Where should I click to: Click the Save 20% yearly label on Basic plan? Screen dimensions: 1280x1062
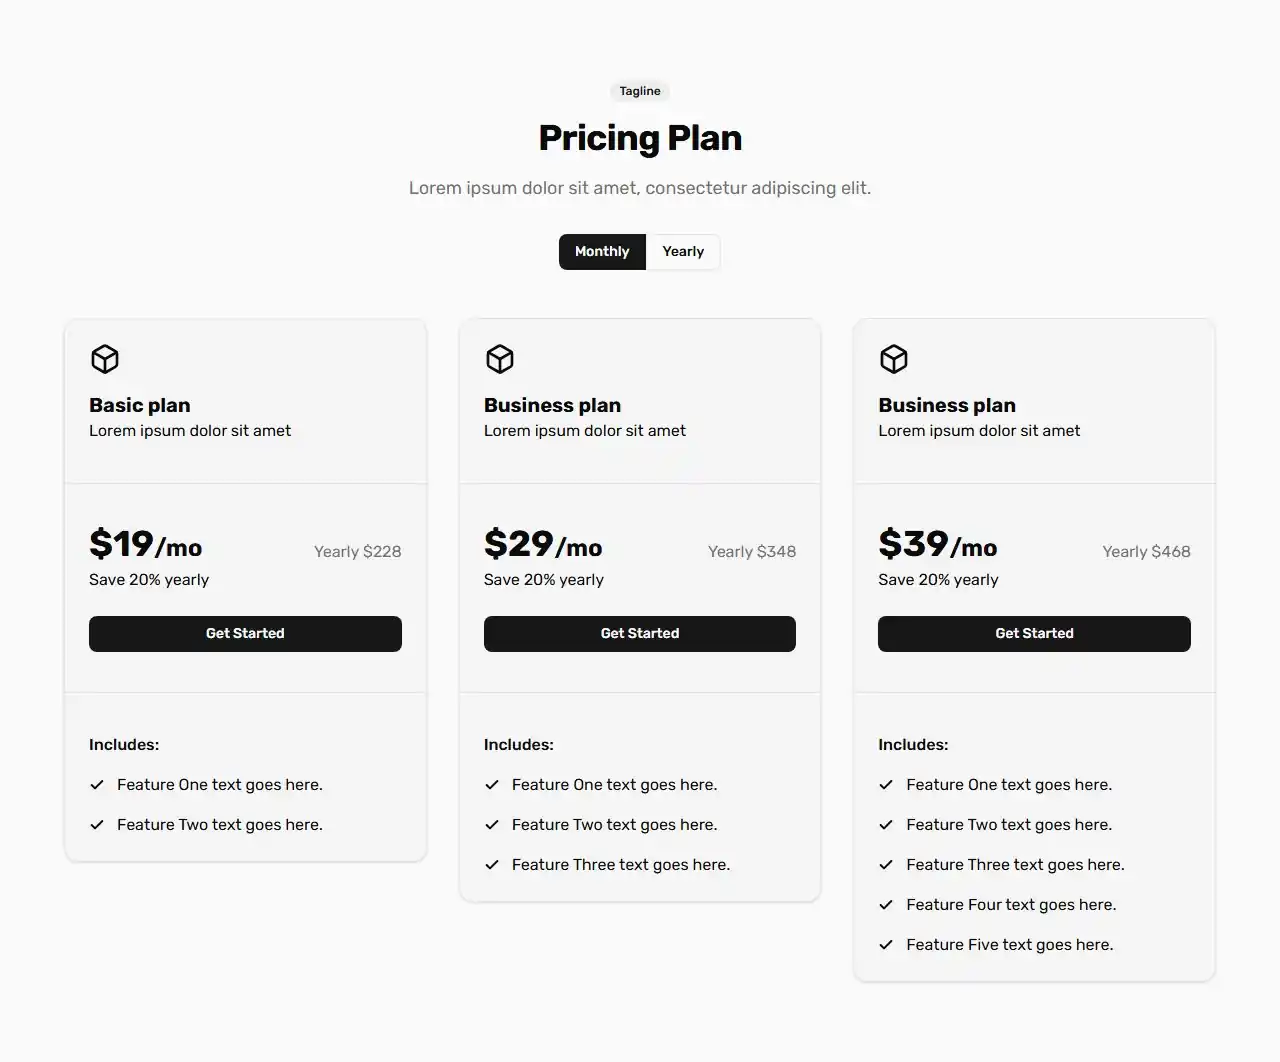click(148, 579)
